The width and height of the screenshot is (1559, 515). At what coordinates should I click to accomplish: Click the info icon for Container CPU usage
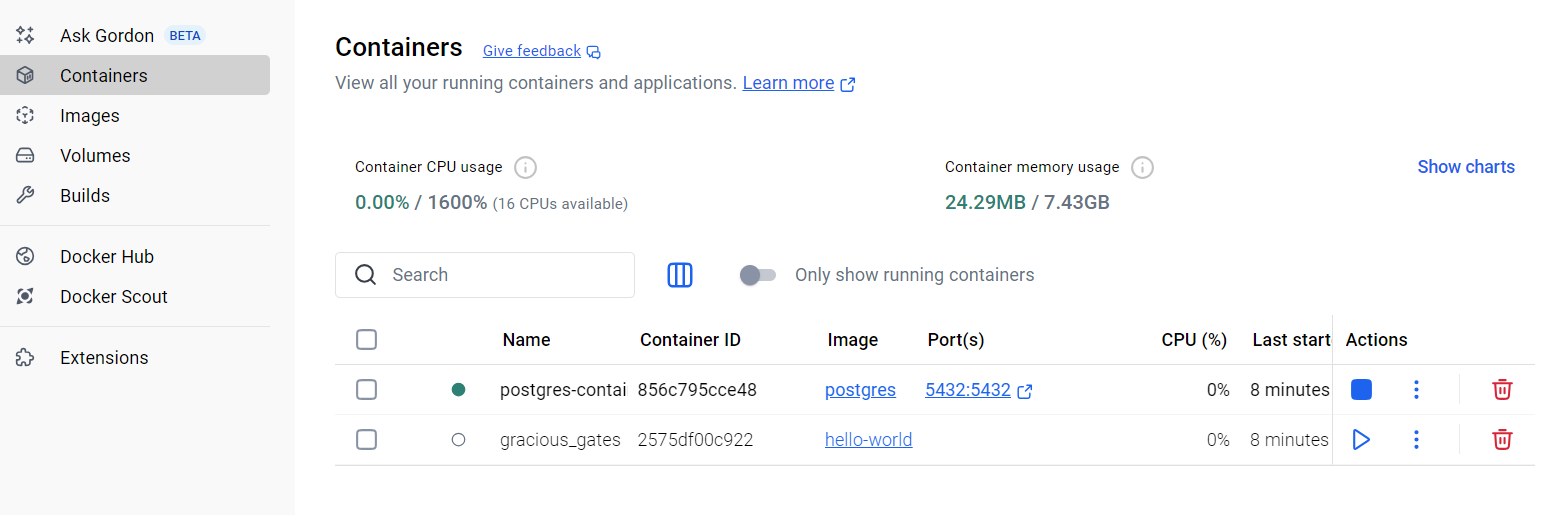[x=525, y=167]
